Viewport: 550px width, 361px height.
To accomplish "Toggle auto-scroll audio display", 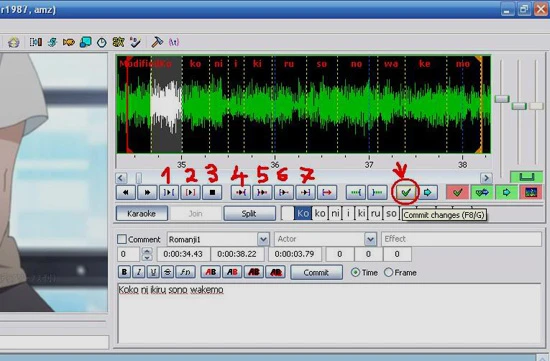I will point(507,192).
